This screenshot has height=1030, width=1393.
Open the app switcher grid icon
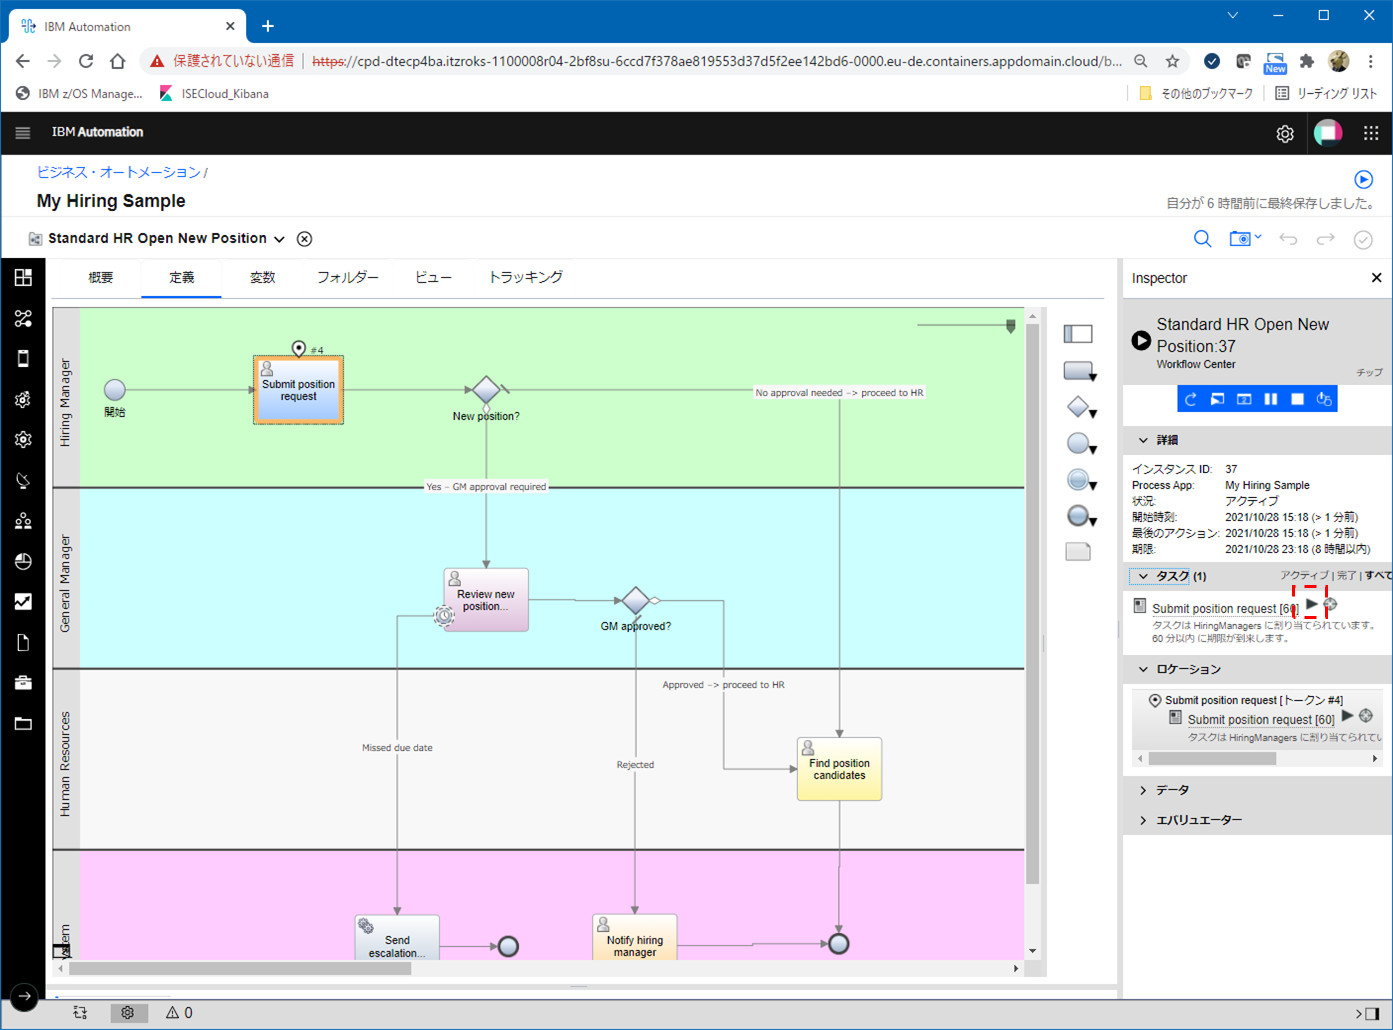[1371, 133]
